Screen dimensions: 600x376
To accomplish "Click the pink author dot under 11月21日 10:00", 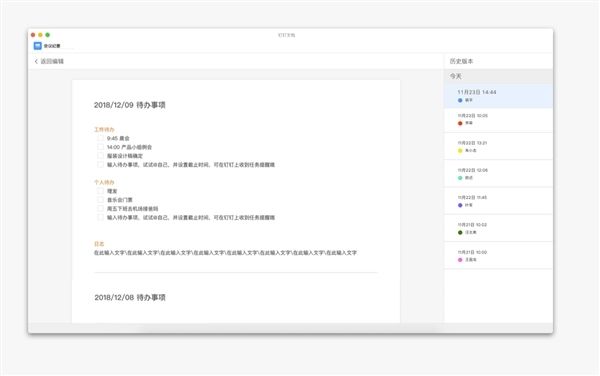I will pos(460,260).
